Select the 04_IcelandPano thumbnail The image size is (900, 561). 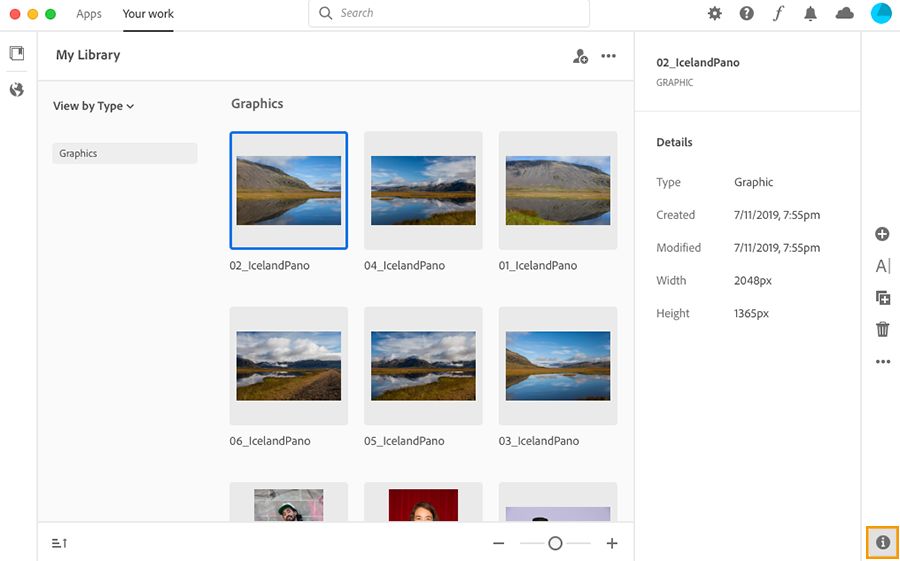[423, 190]
